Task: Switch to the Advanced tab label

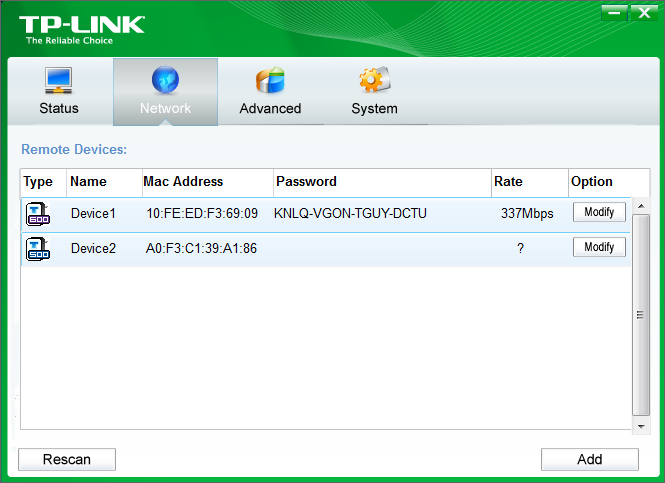Action: coord(270,108)
